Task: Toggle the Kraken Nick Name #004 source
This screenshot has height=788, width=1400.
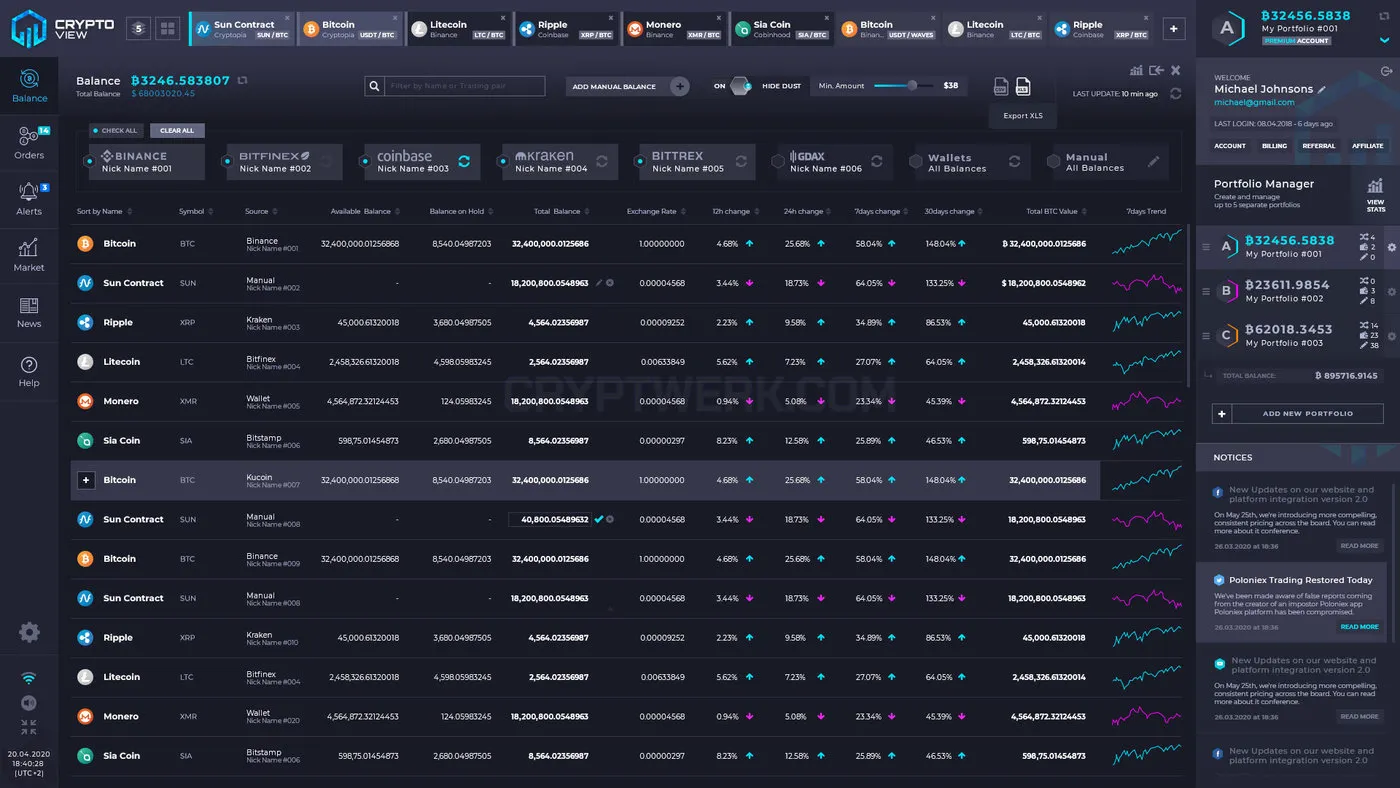Action: [x=502, y=161]
